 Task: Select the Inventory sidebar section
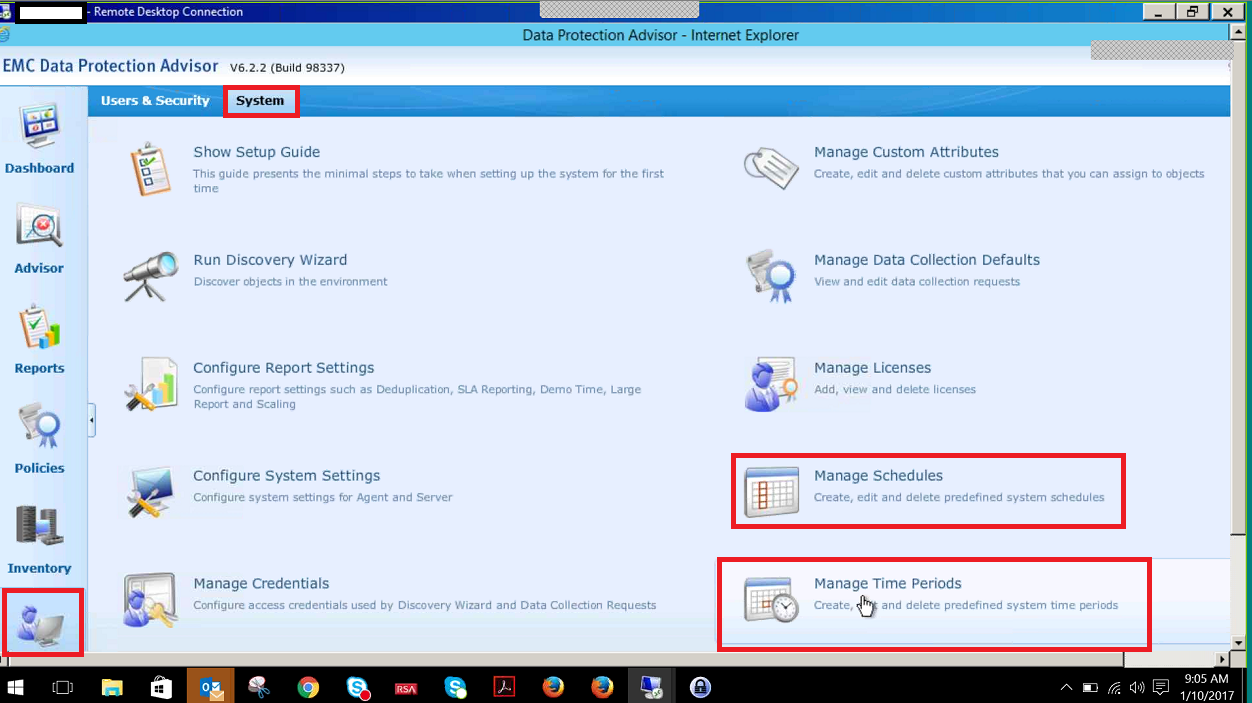[x=39, y=539]
